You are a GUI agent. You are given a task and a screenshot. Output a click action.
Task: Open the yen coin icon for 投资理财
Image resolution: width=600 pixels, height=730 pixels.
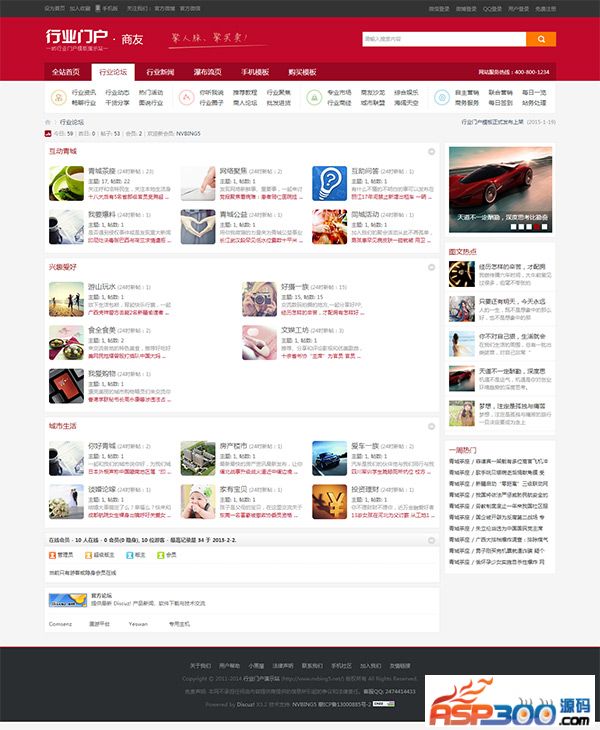point(330,502)
